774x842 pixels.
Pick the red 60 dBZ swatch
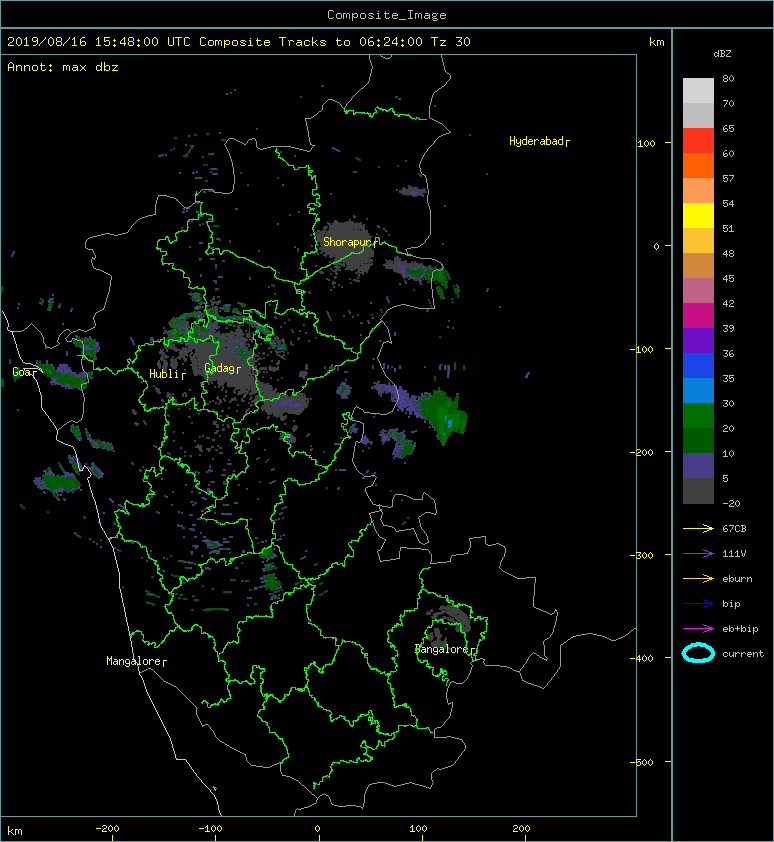698,141
